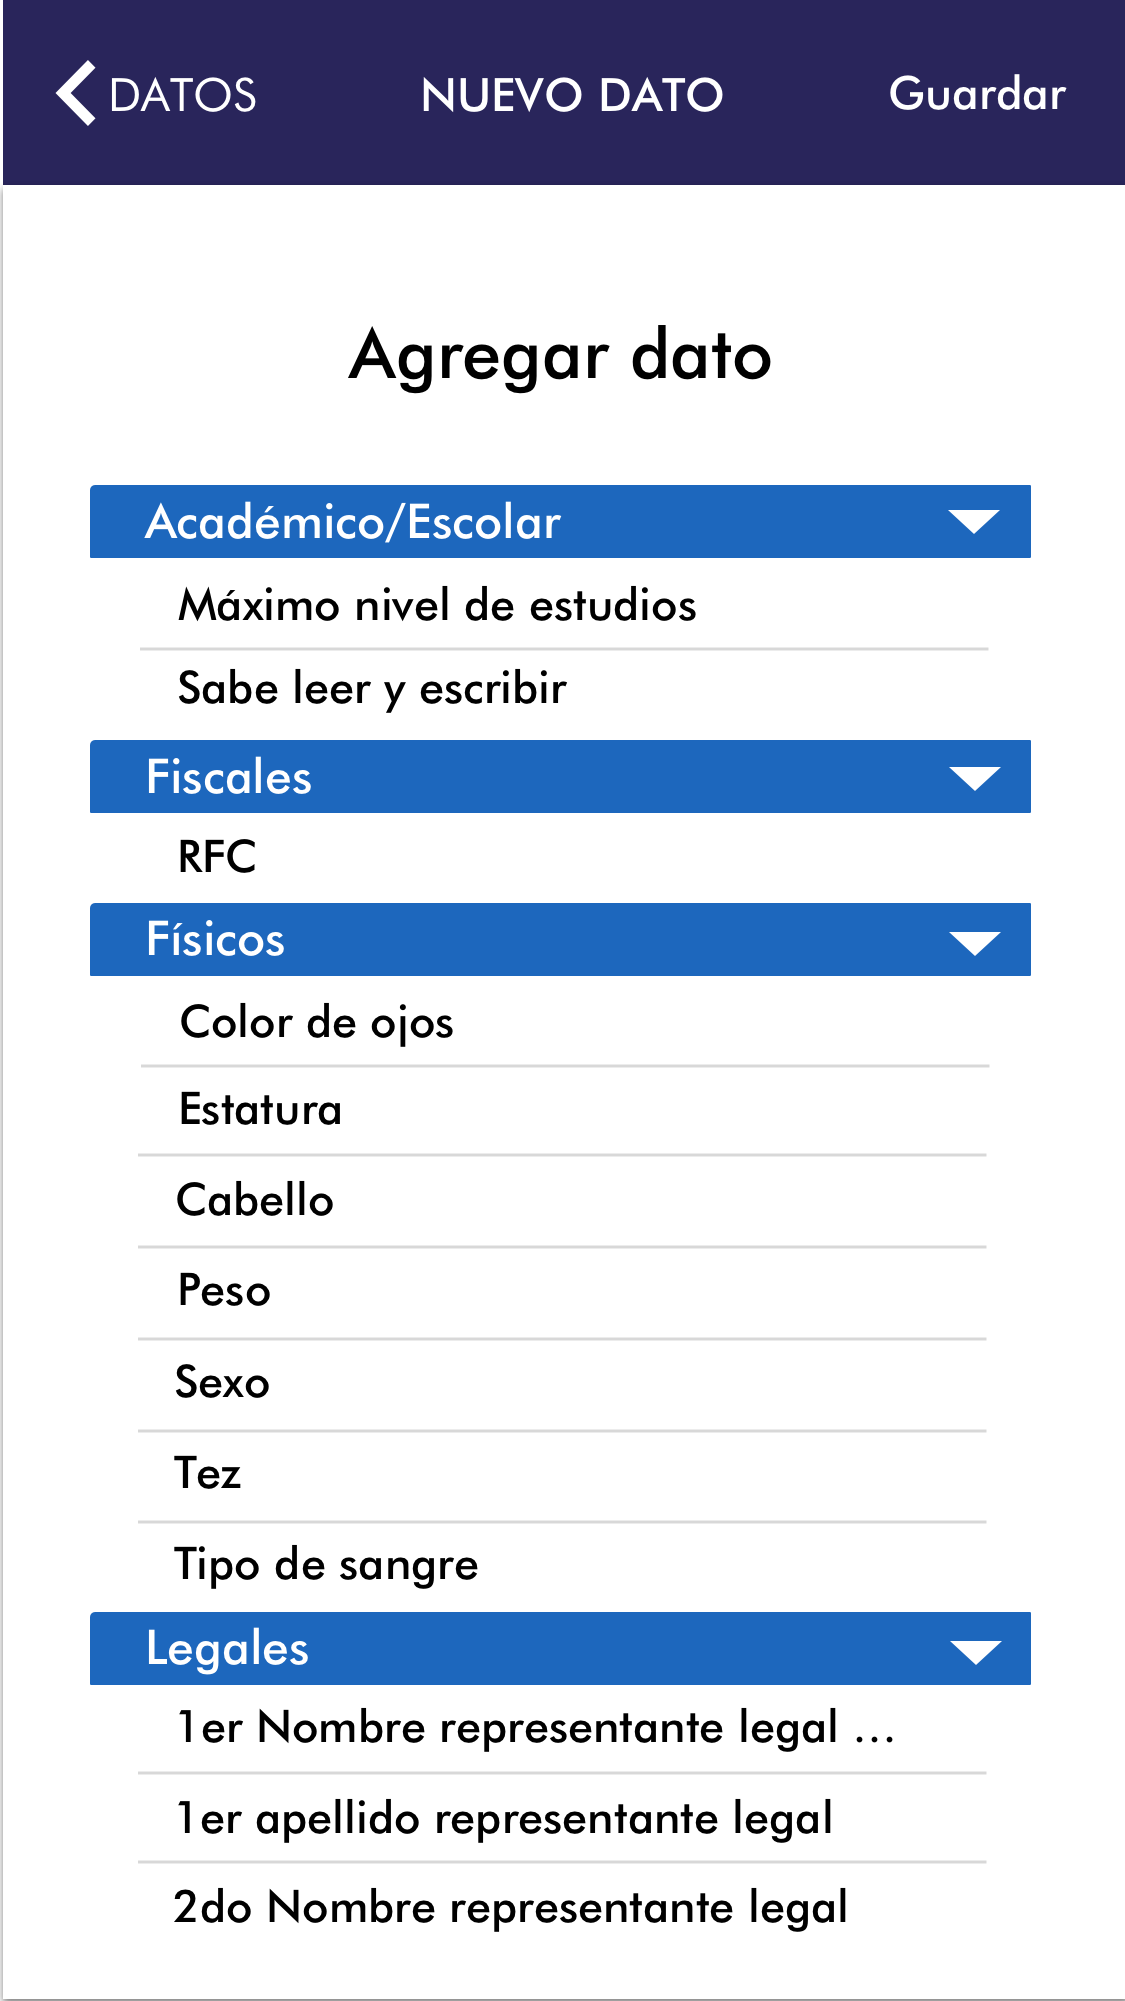Pick 1er Nombre representante legal
The height and width of the screenshot is (2001, 1125).
(x=535, y=1728)
